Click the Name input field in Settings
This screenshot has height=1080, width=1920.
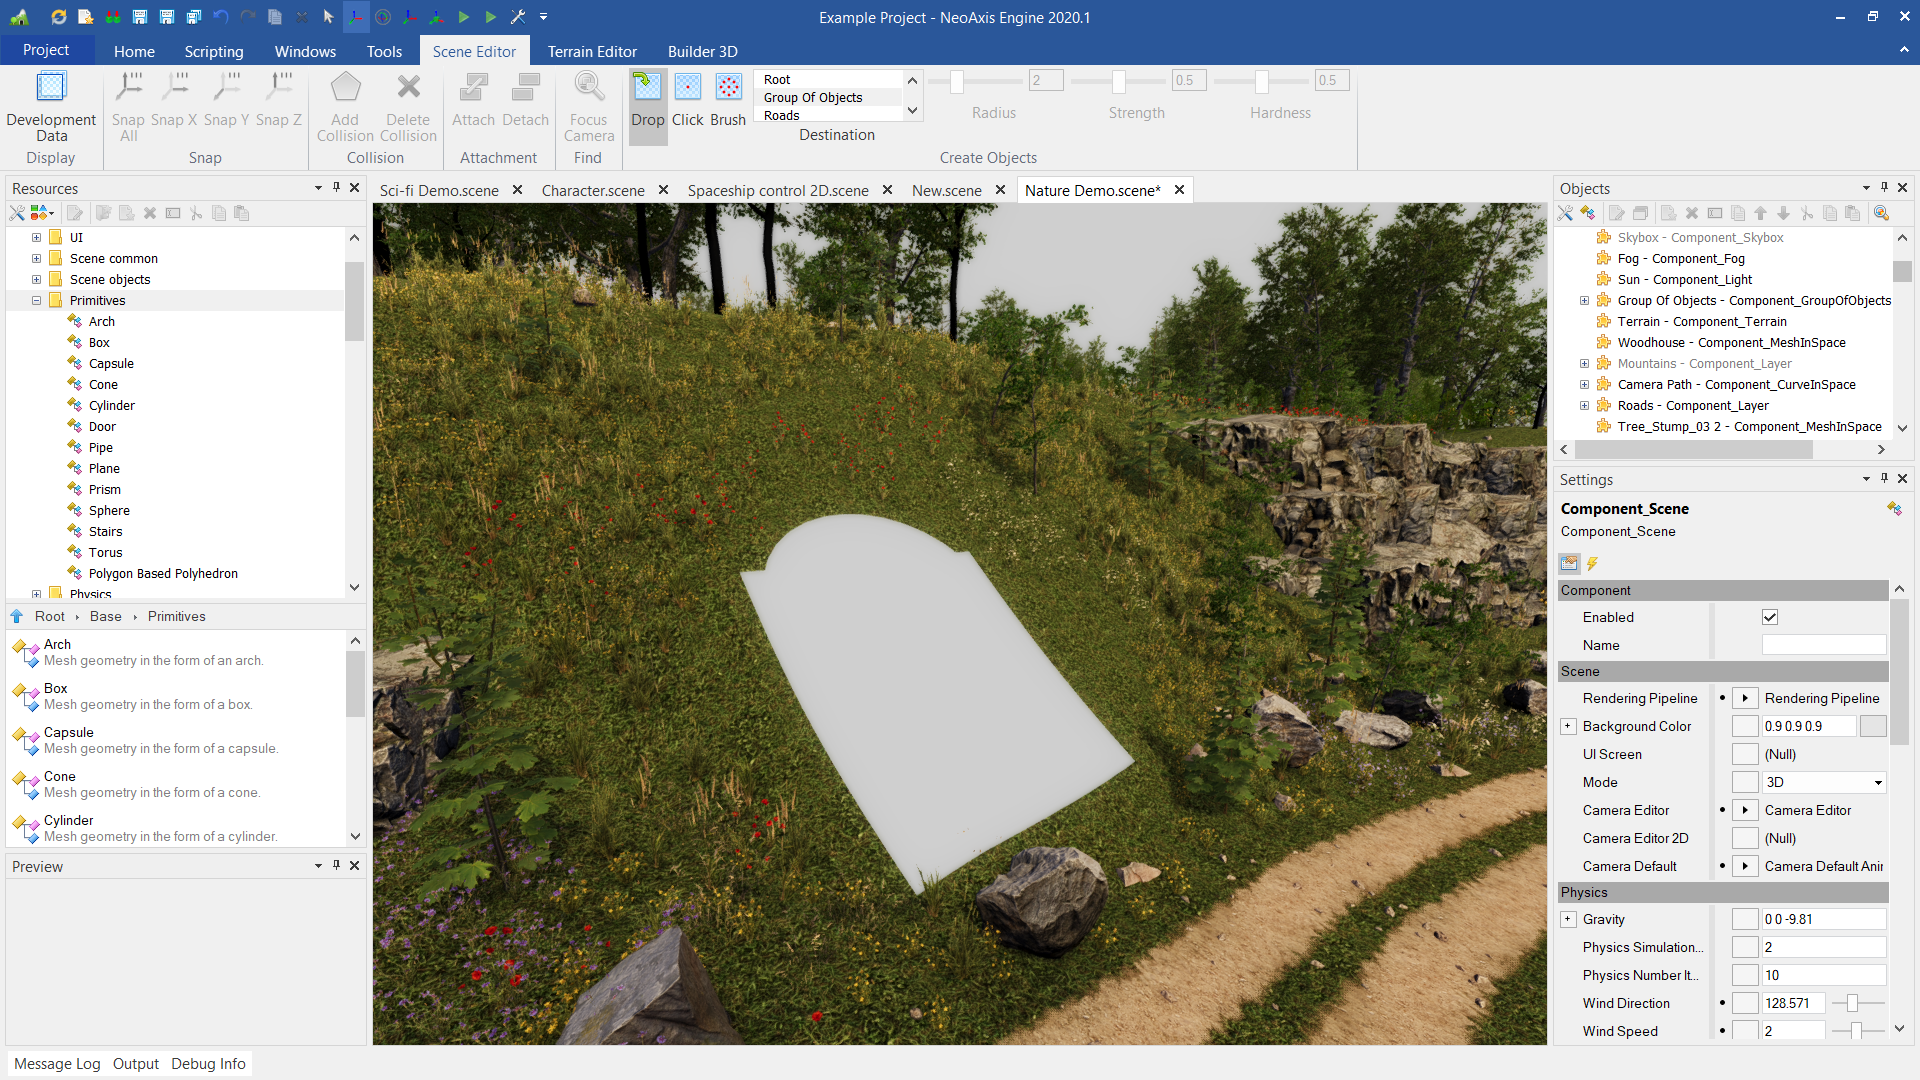coord(1823,645)
